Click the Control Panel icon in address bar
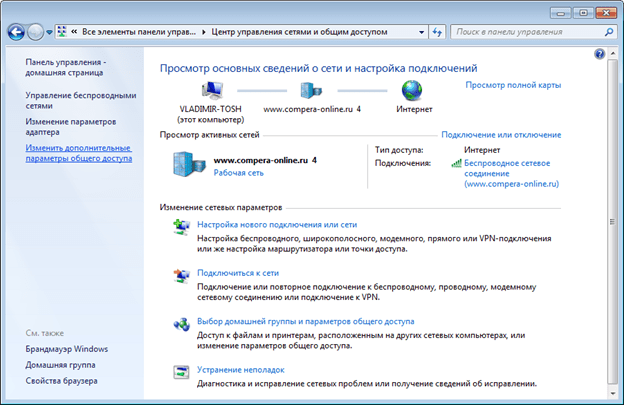The width and height of the screenshot is (624, 405). (62, 32)
